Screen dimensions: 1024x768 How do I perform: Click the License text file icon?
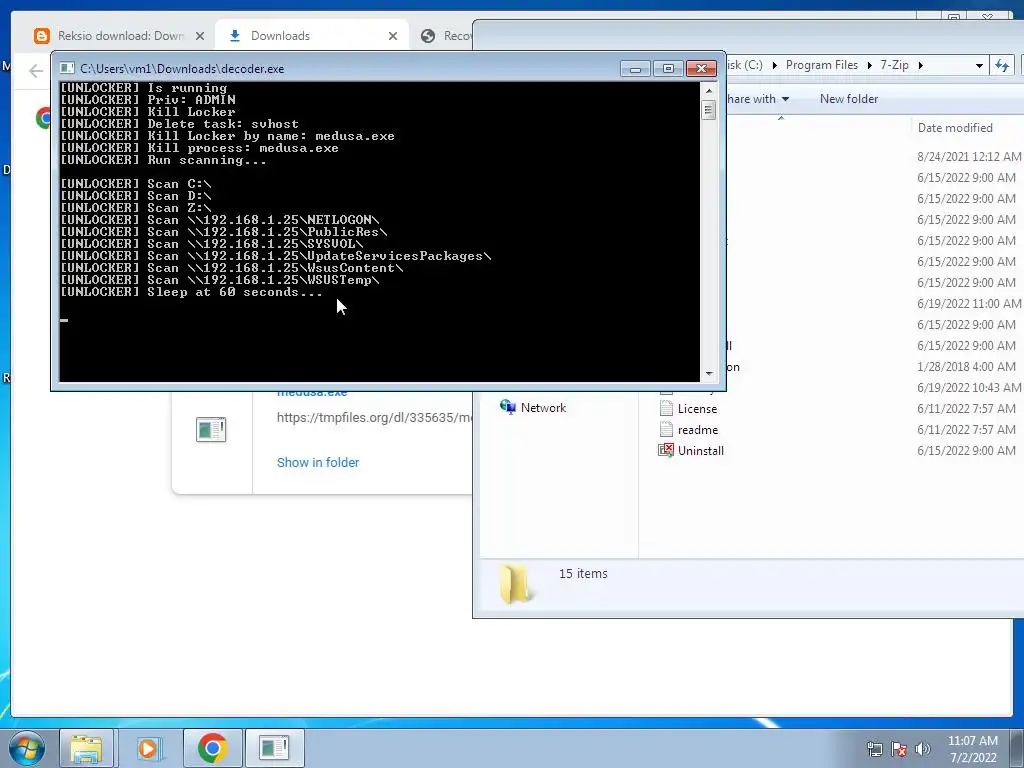665,409
